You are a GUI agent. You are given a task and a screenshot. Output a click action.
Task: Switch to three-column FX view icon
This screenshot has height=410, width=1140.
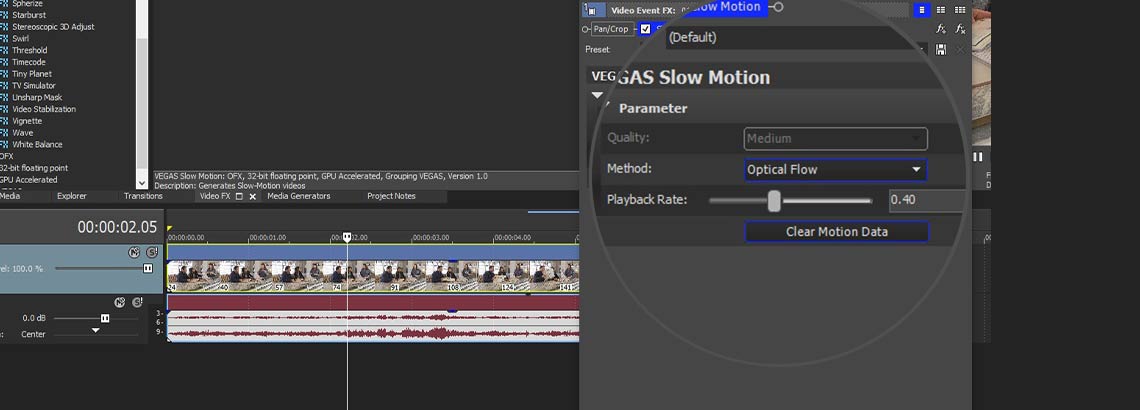(960, 10)
